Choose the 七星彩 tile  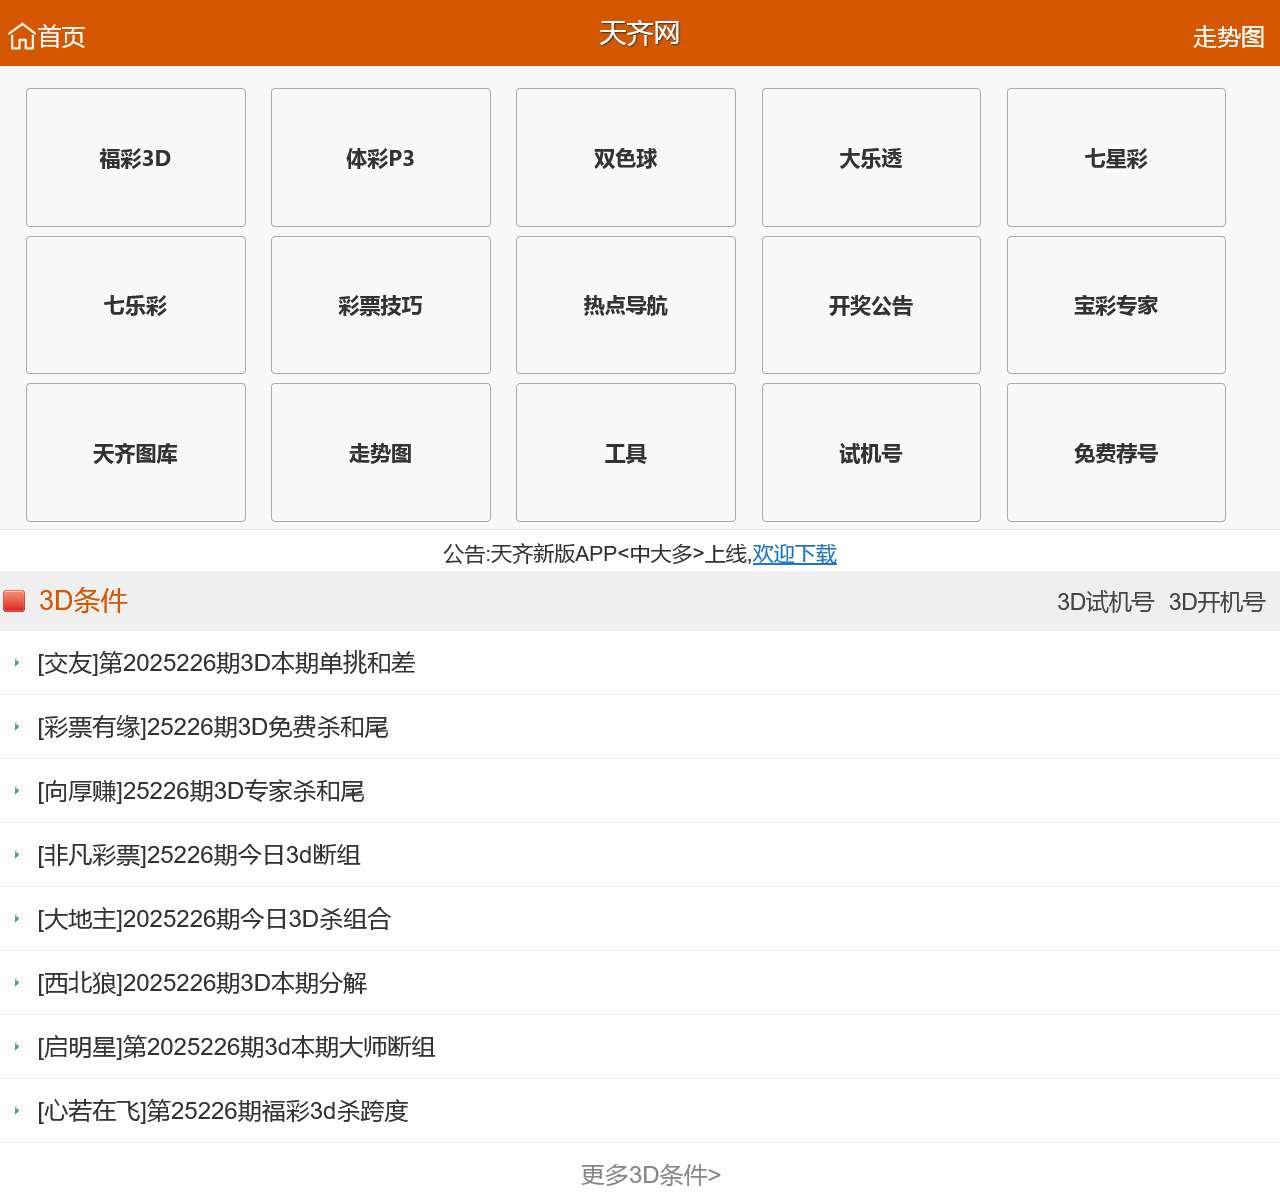pyautogui.click(x=1116, y=158)
